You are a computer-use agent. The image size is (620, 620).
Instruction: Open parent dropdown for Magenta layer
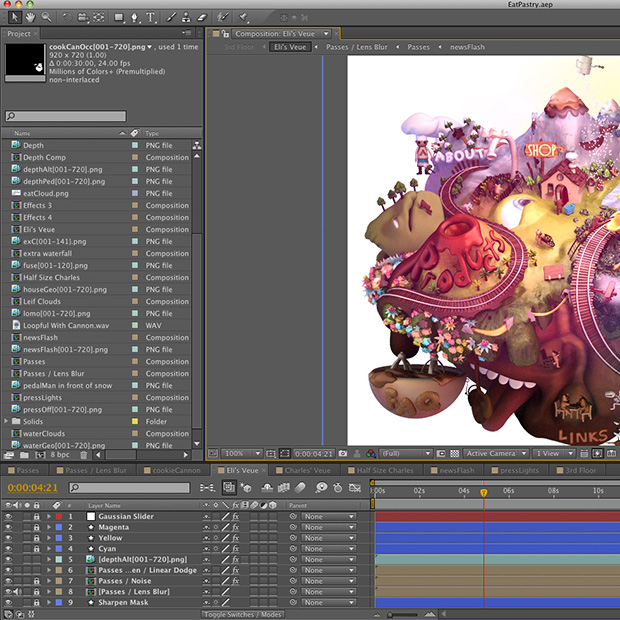(x=329, y=527)
